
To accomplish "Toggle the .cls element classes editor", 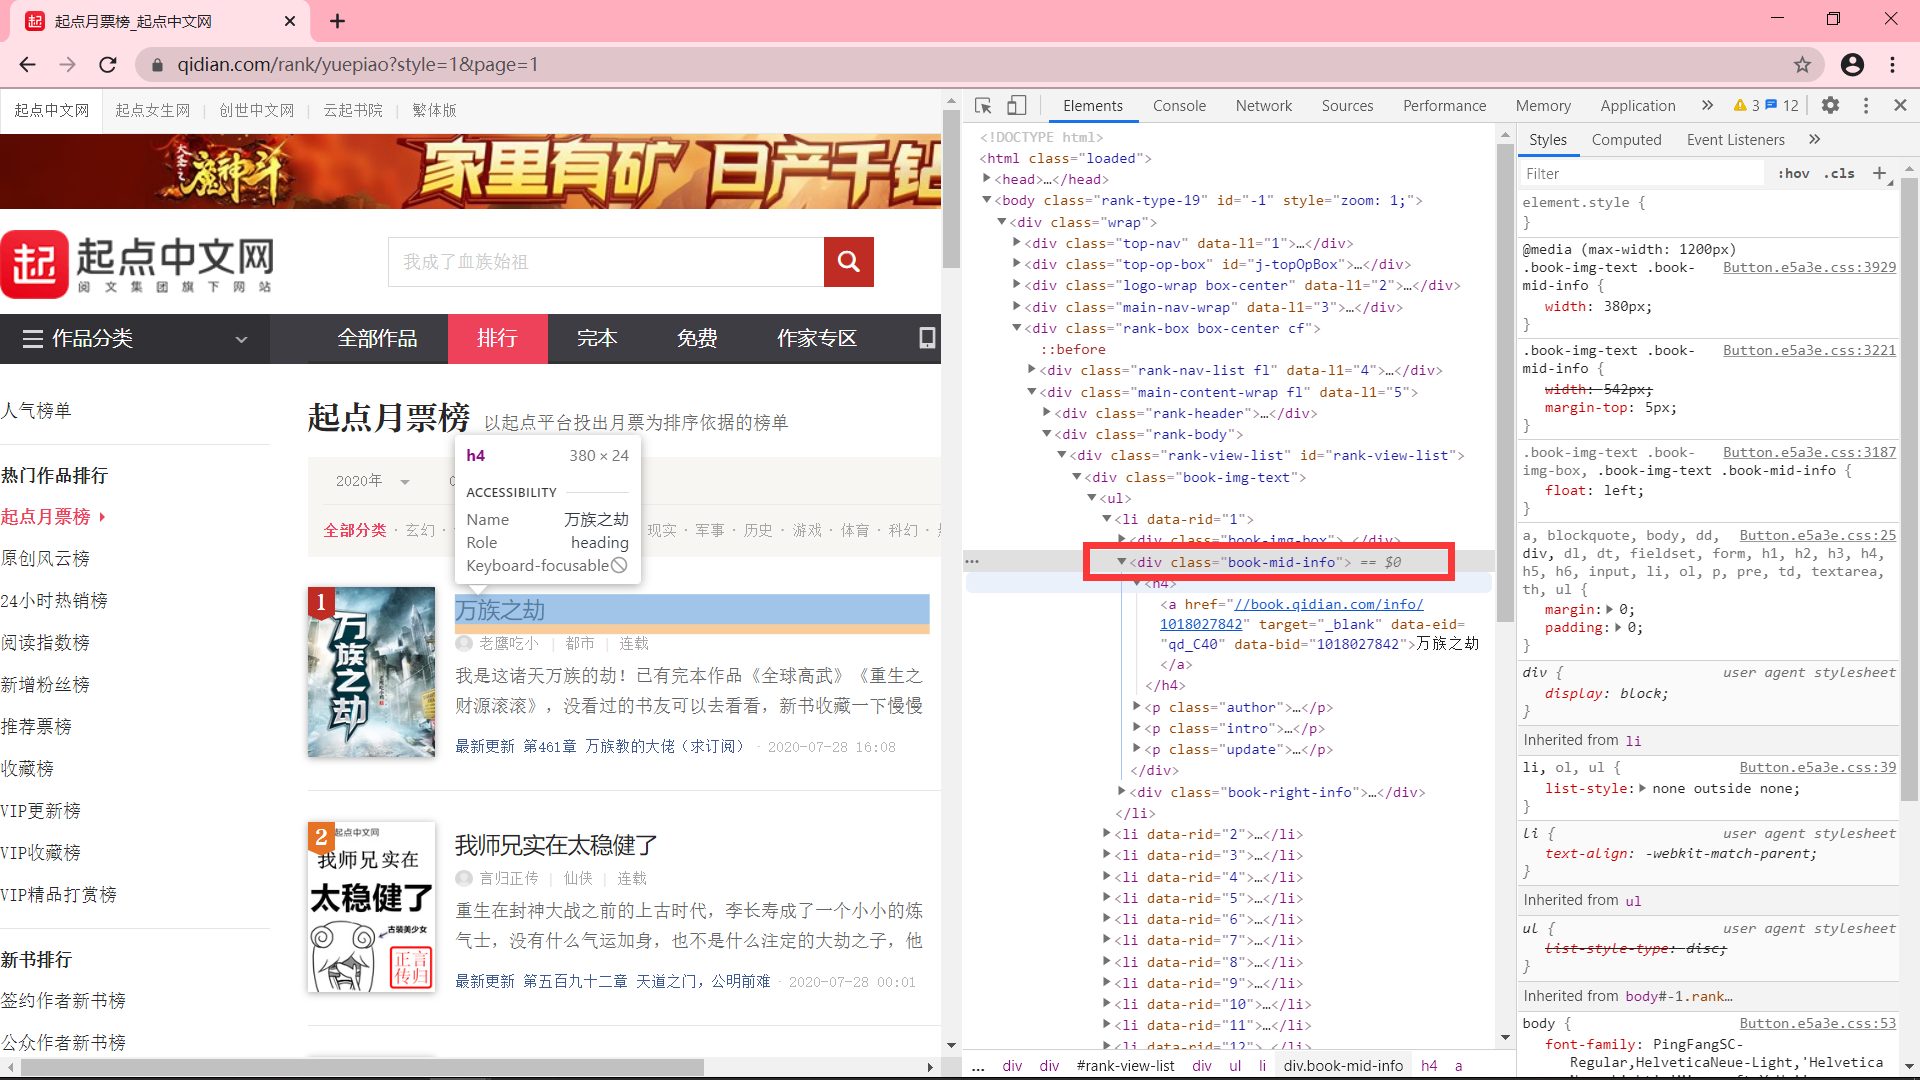I will tap(1839, 173).
